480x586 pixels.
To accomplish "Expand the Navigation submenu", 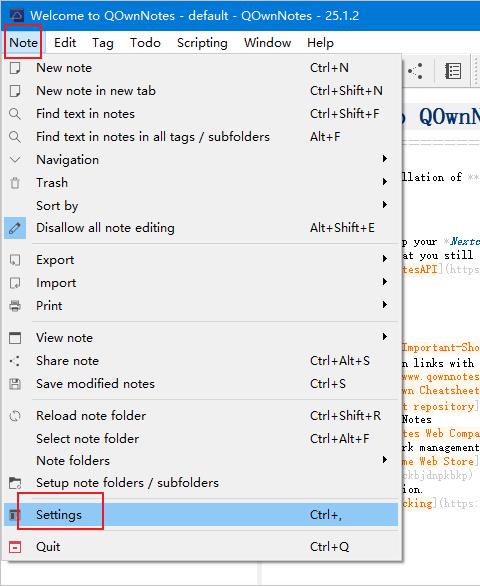I will click(x=201, y=160).
